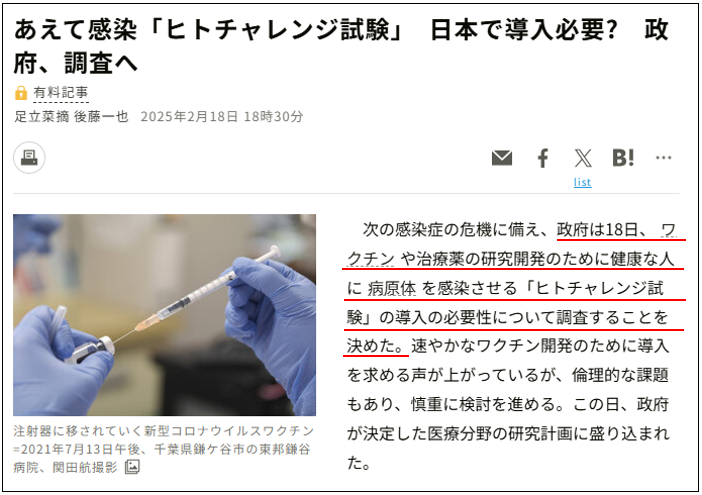Click the article headline text

341,46
